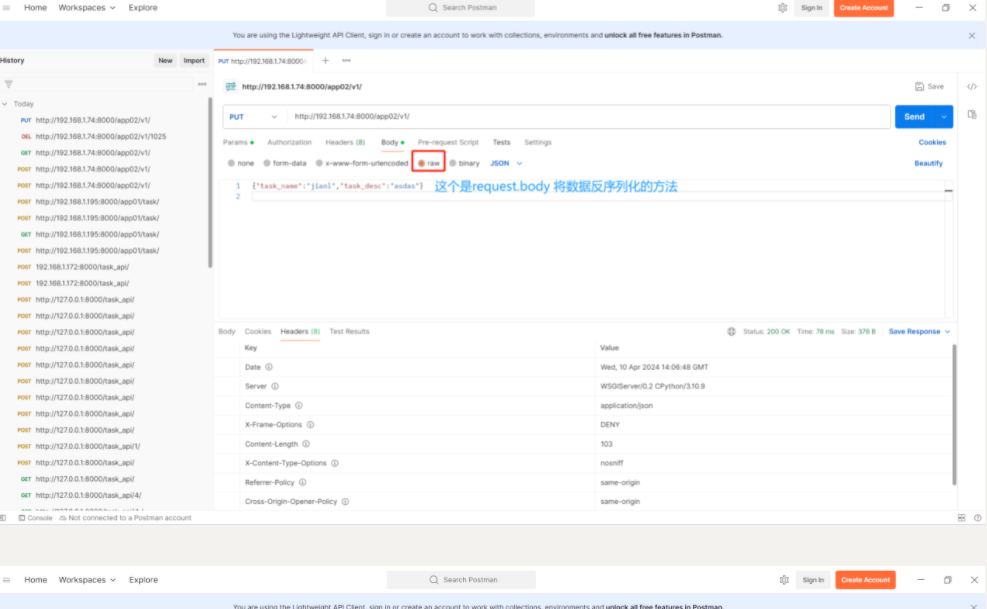Image resolution: width=987 pixels, height=609 pixels.
Task: Click the History sidebar scrollbar
Action: (210, 183)
